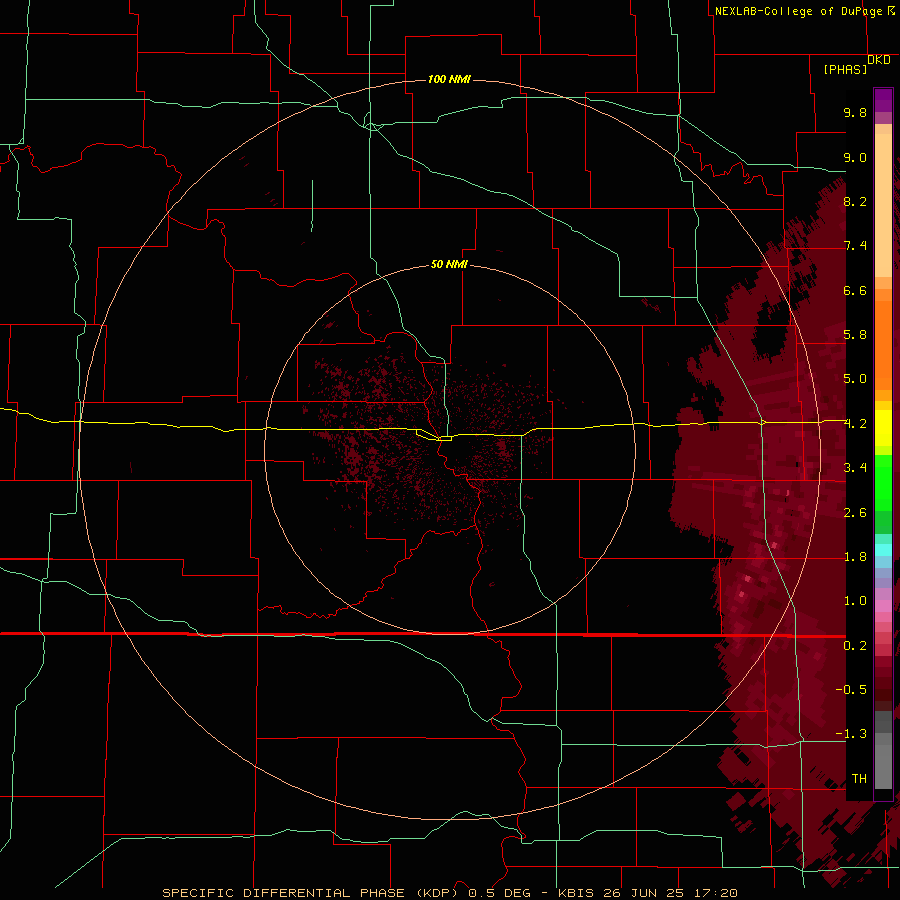Screen dimensions: 900x900
Task: Click the 6.6 value on color scale
Action: point(855,290)
